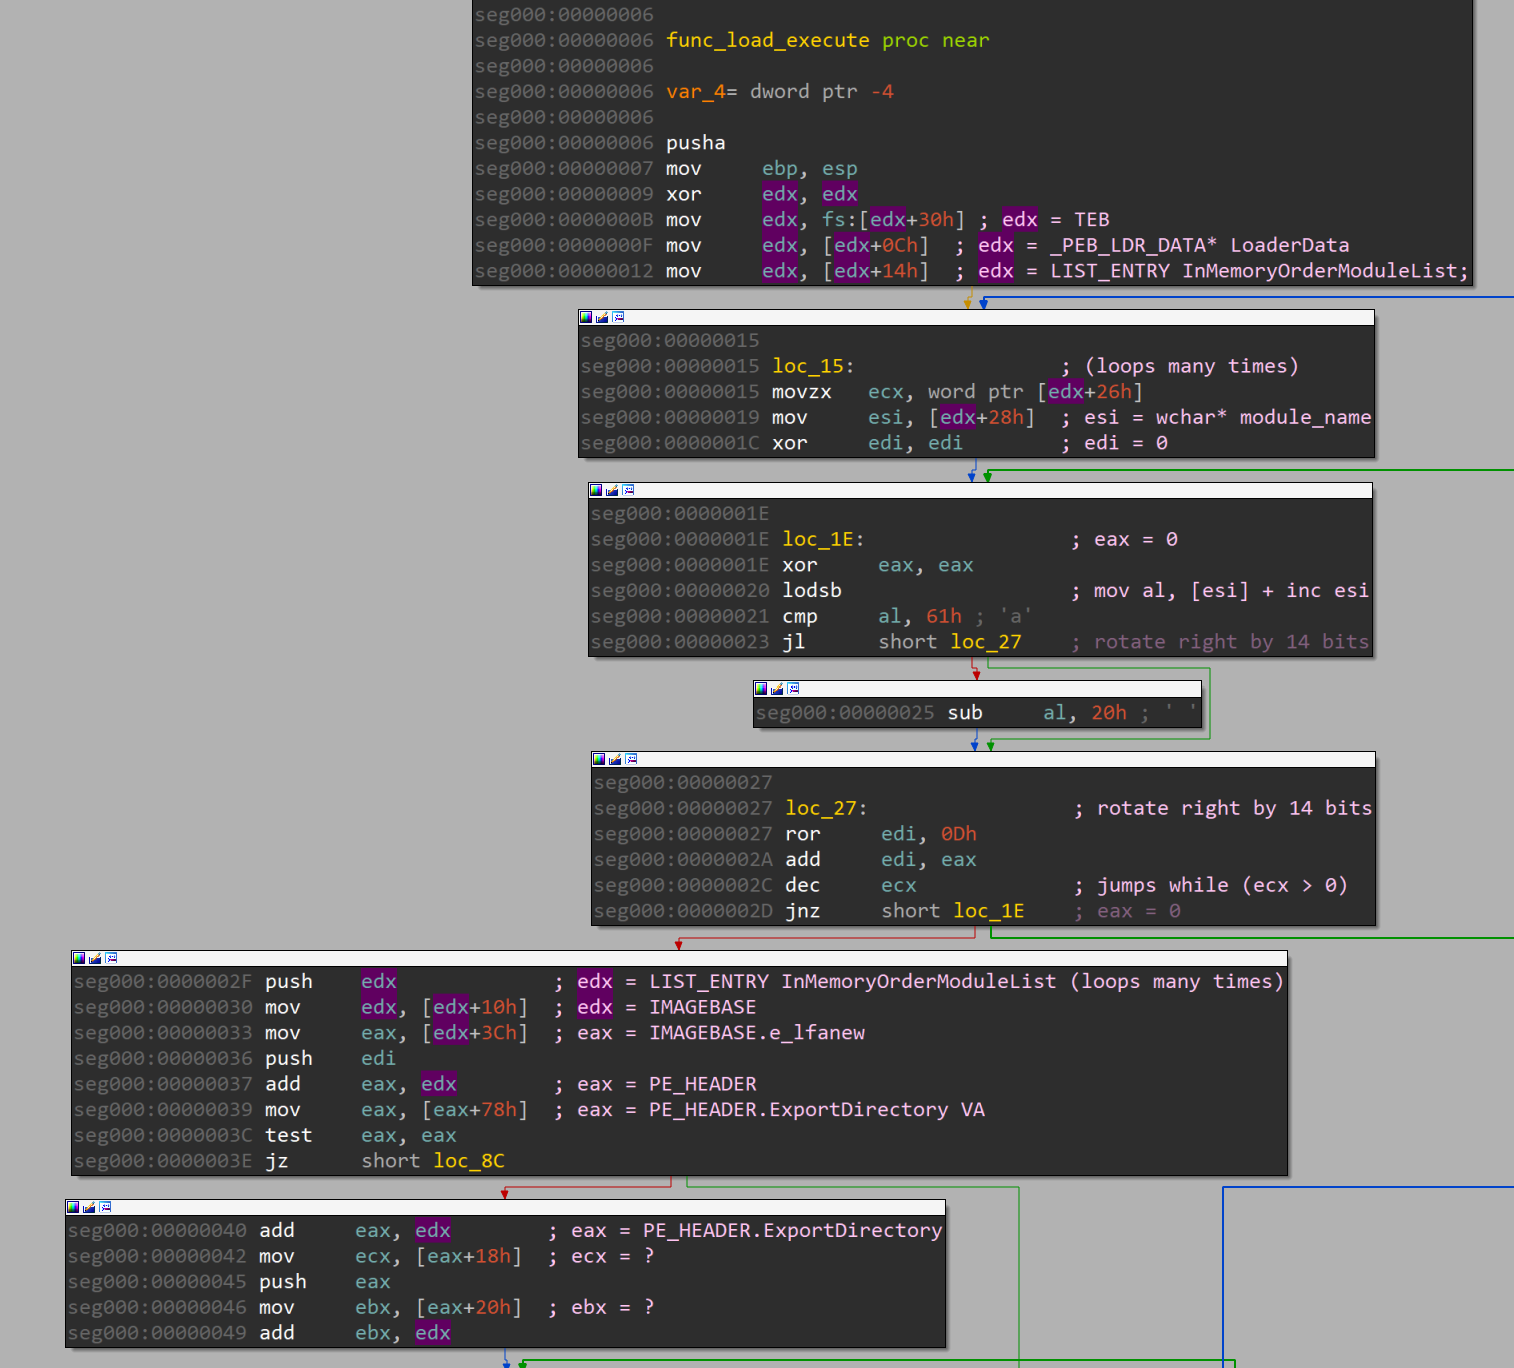The image size is (1514, 1368).
Task: Click the pencil edit icon on the loc_1E block
Action: pyautogui.click(x=612, y=490)
